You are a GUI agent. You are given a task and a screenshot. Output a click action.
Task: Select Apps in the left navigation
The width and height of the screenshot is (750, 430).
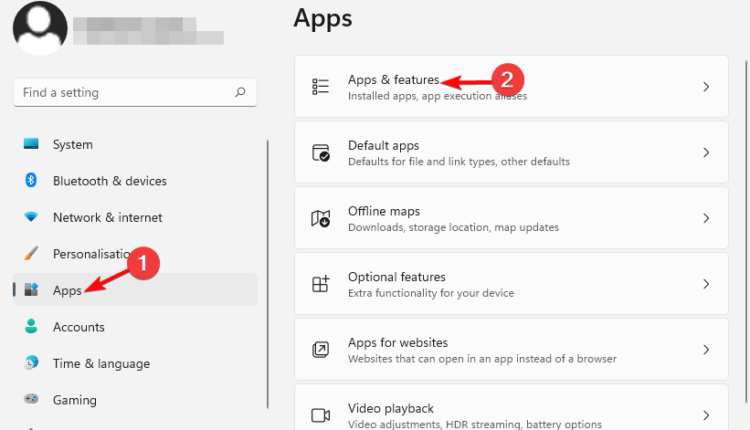[67, 290]
